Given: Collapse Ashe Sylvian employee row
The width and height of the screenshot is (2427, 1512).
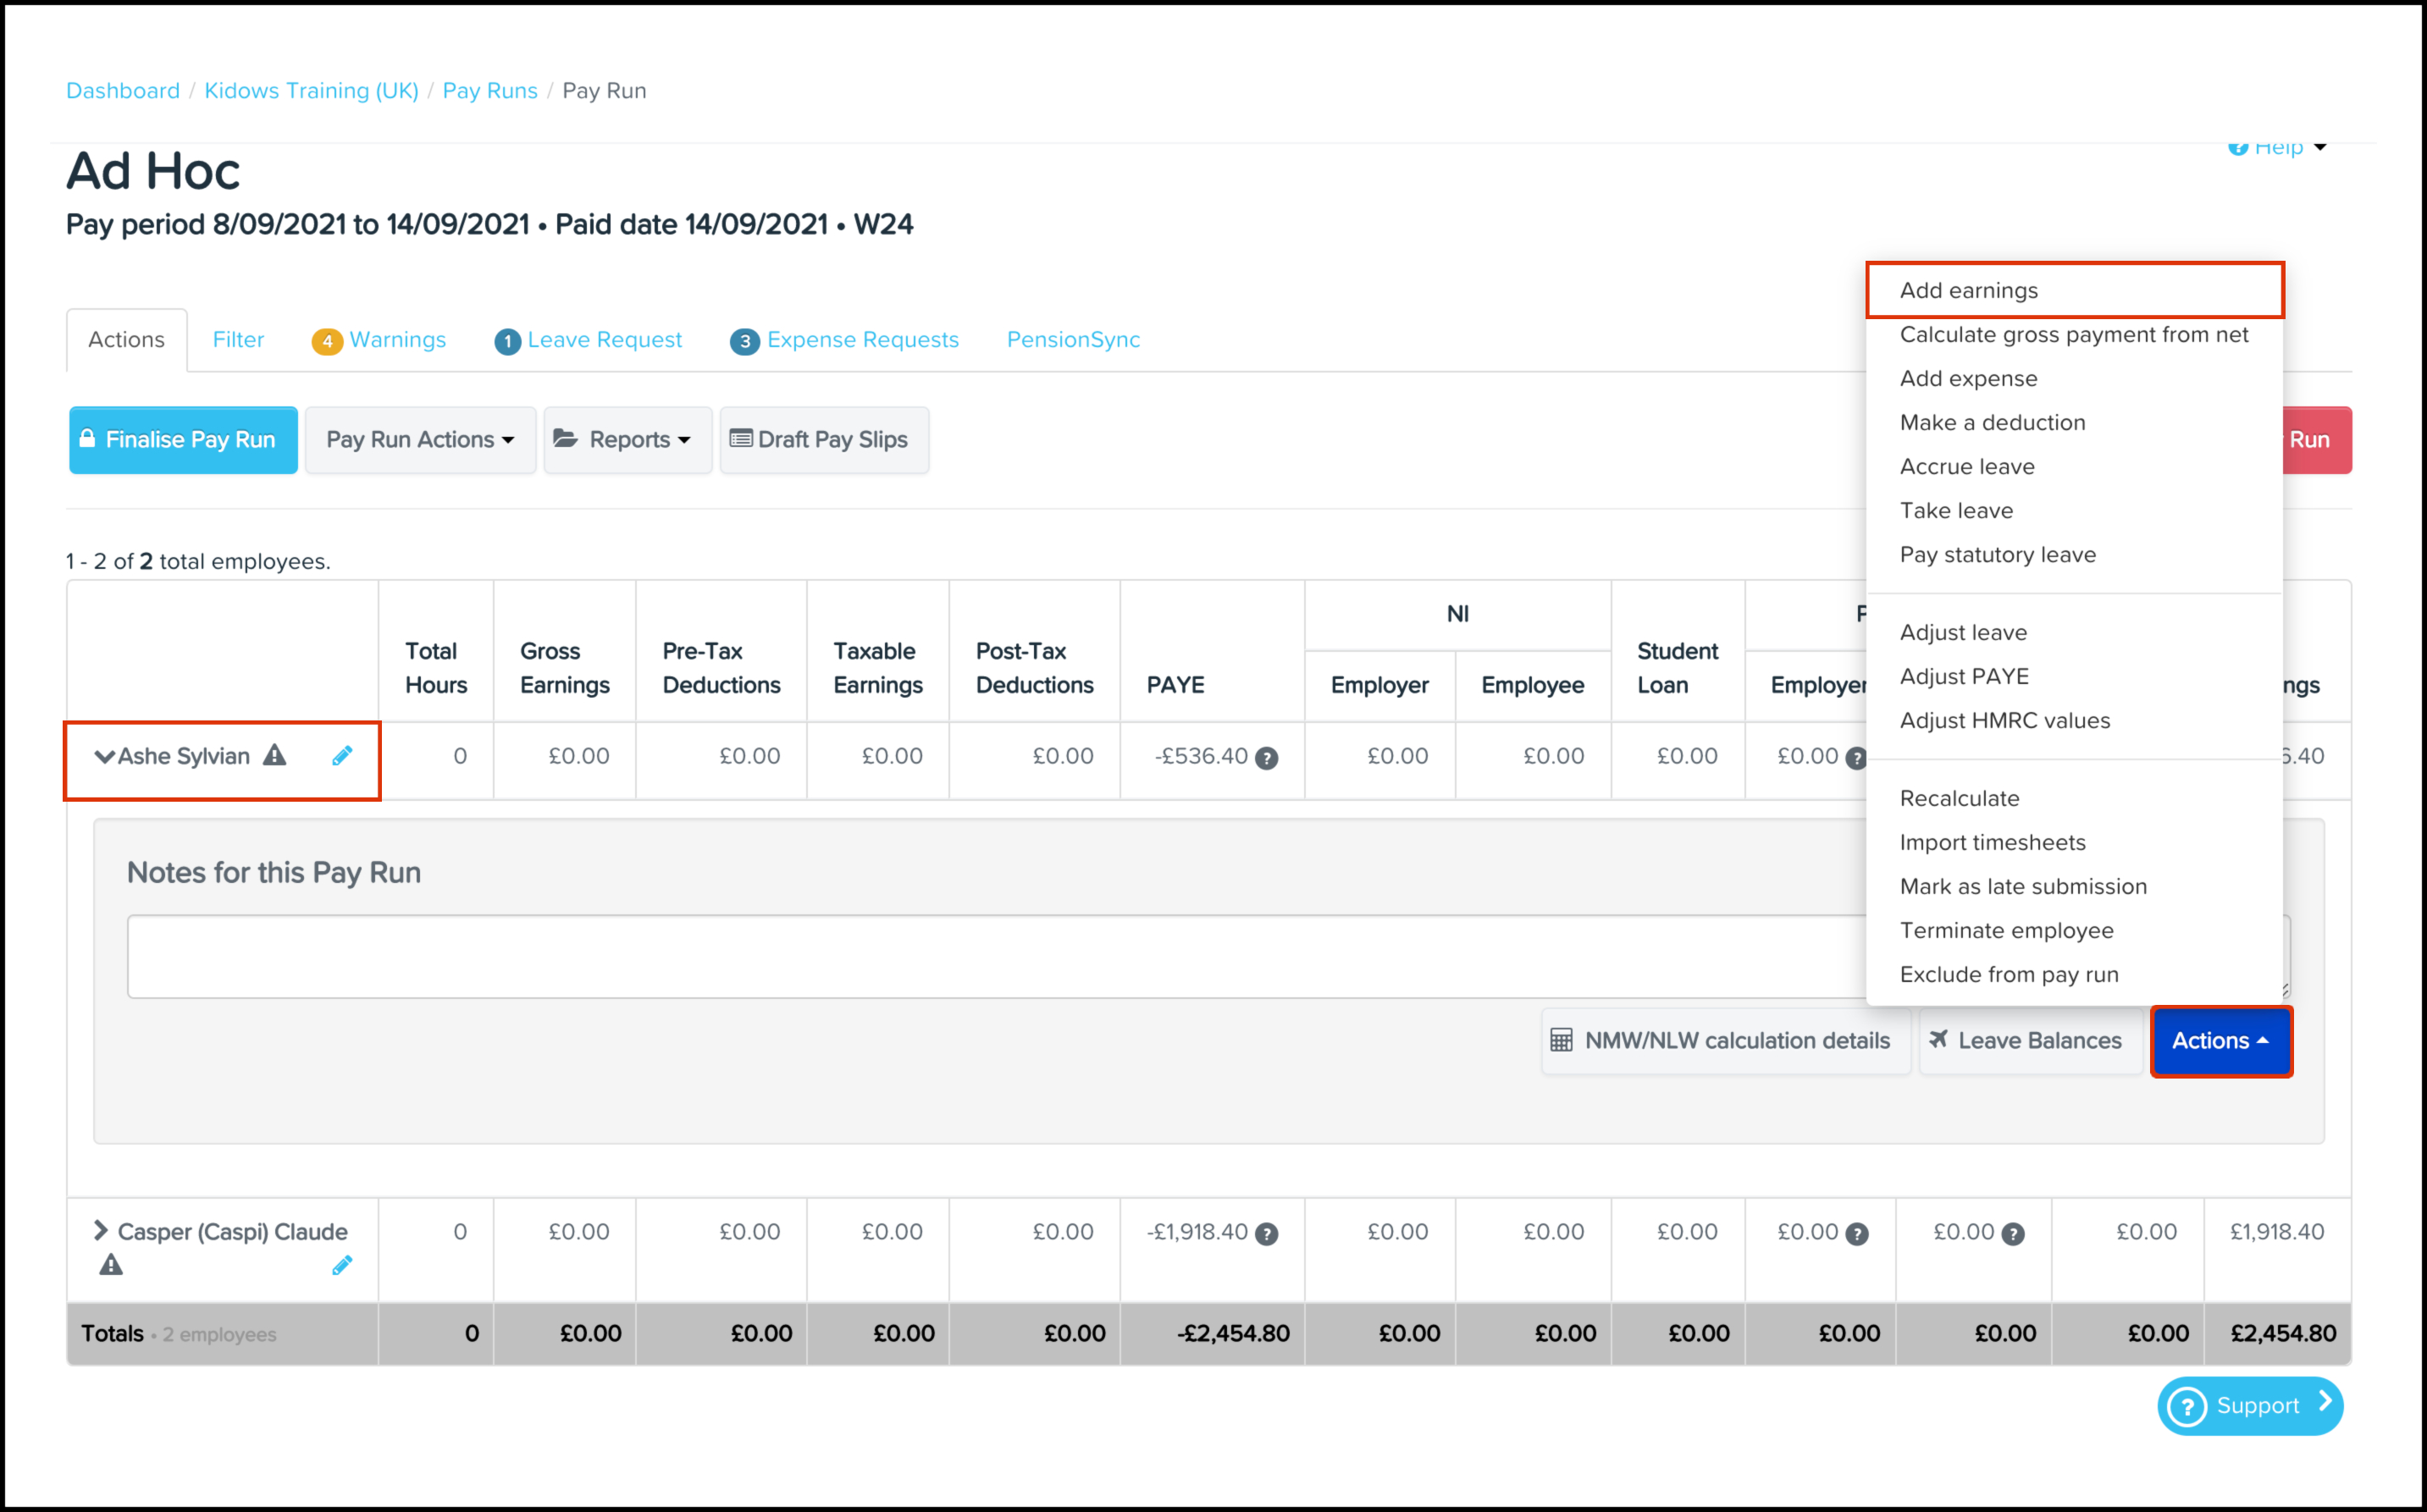Looking at the screenshot, I should point(104,756).
